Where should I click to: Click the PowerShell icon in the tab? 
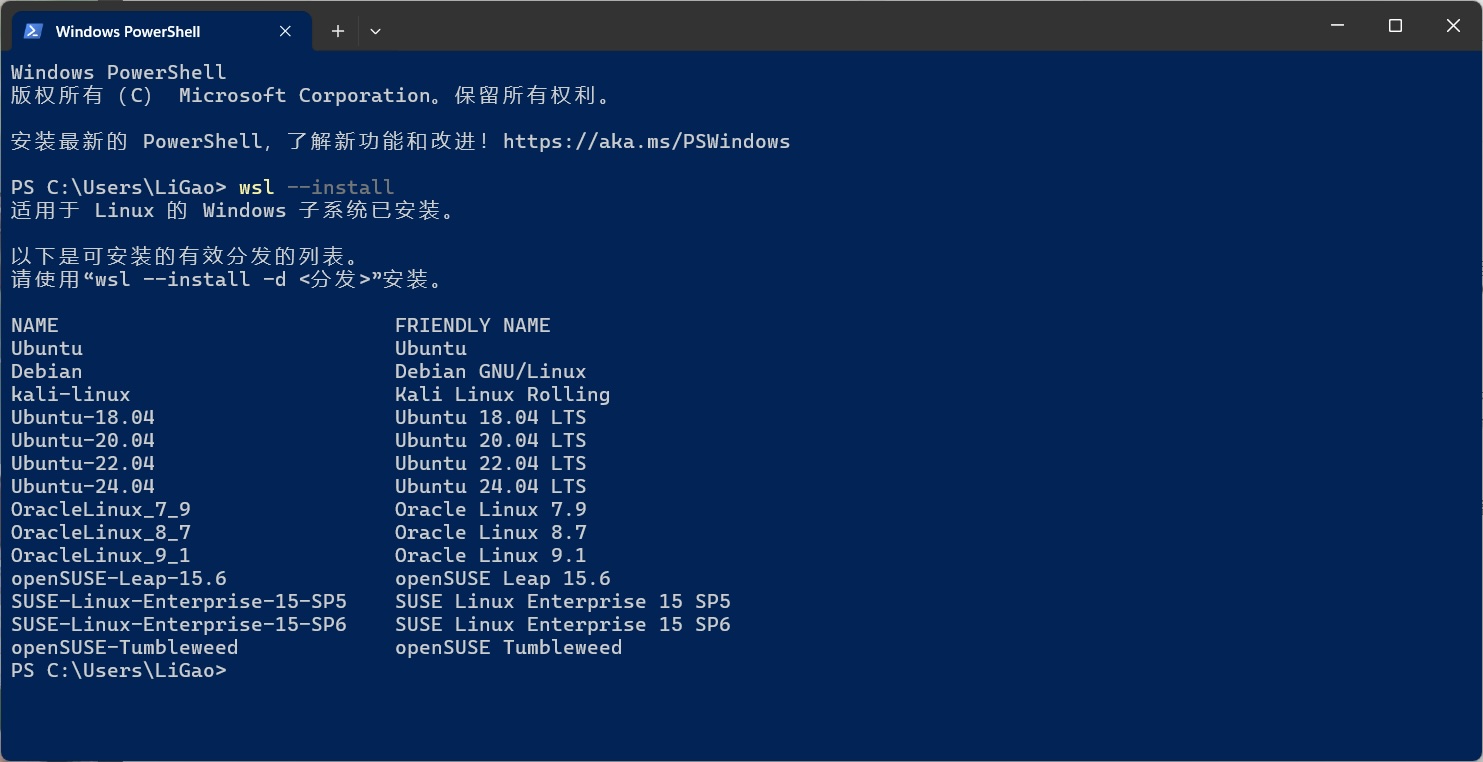[33, 31]
